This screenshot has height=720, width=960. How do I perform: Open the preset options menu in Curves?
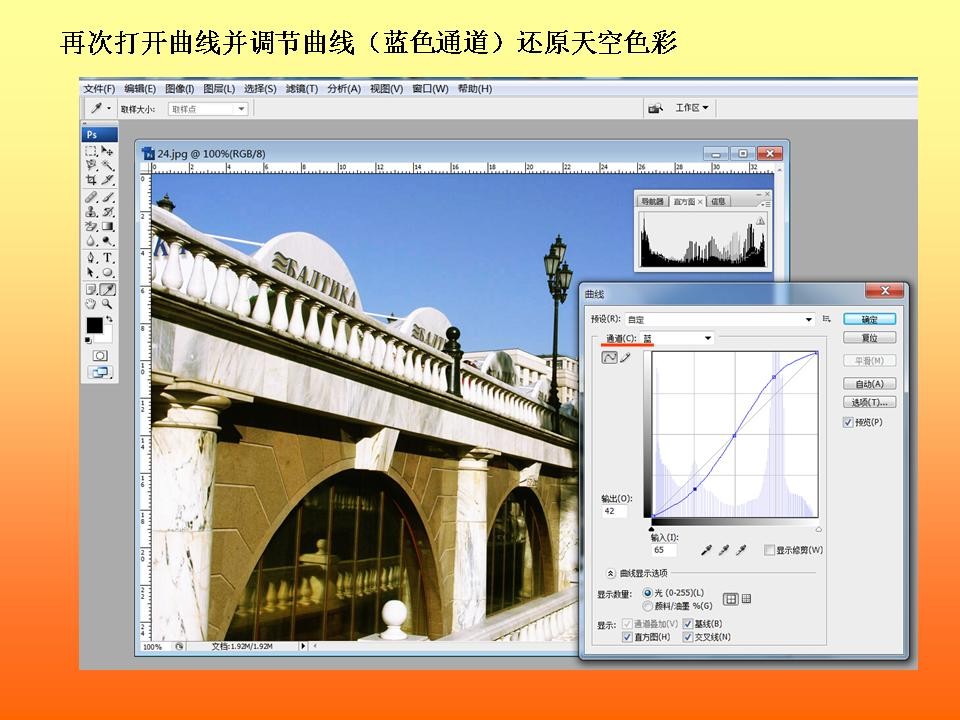(827, 319)
